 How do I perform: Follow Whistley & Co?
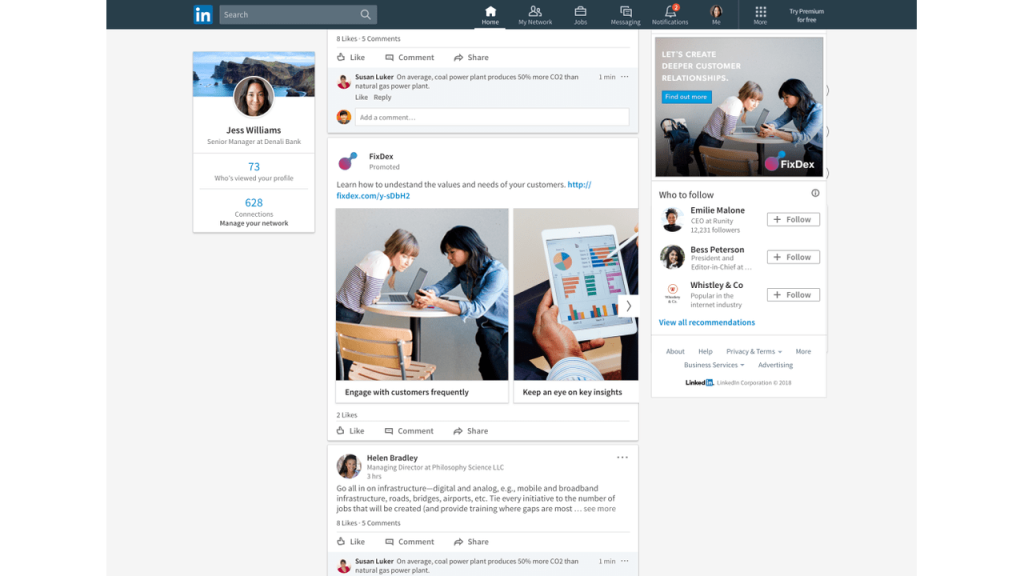tap(793, 295)
